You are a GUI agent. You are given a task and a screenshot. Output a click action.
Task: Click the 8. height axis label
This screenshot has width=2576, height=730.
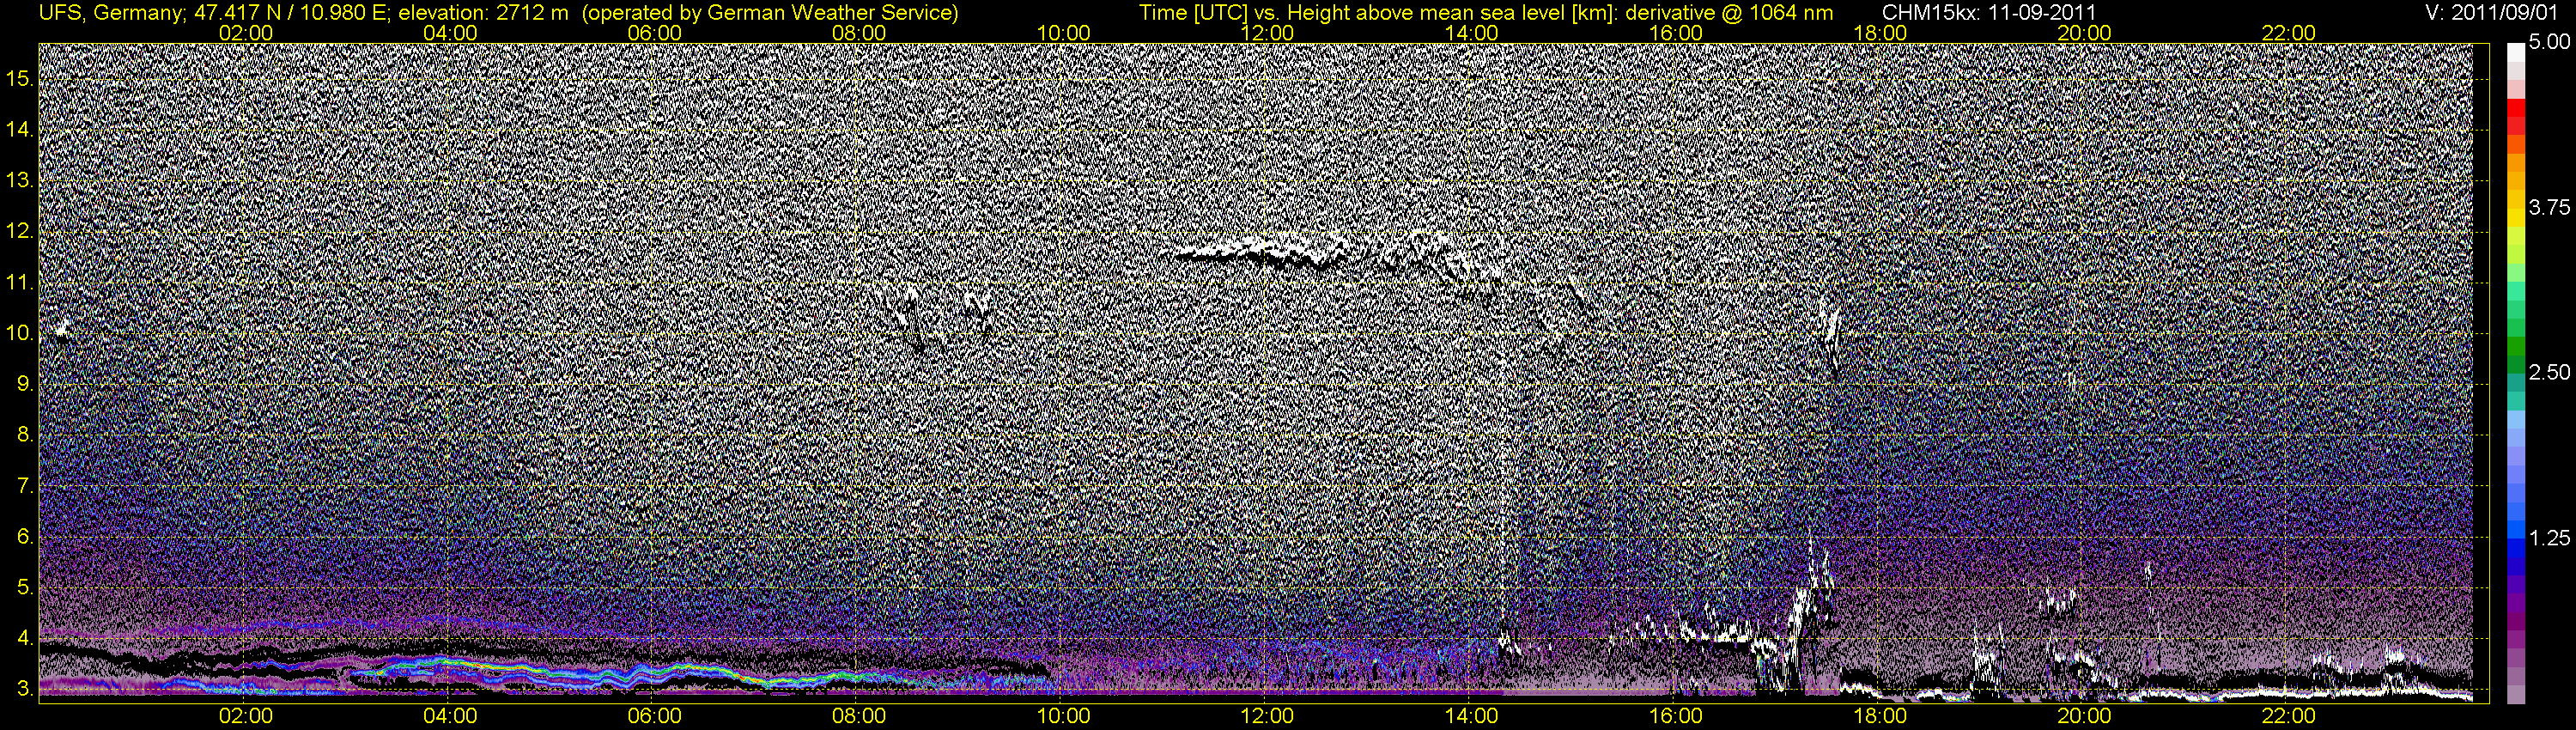pos(25,435)
